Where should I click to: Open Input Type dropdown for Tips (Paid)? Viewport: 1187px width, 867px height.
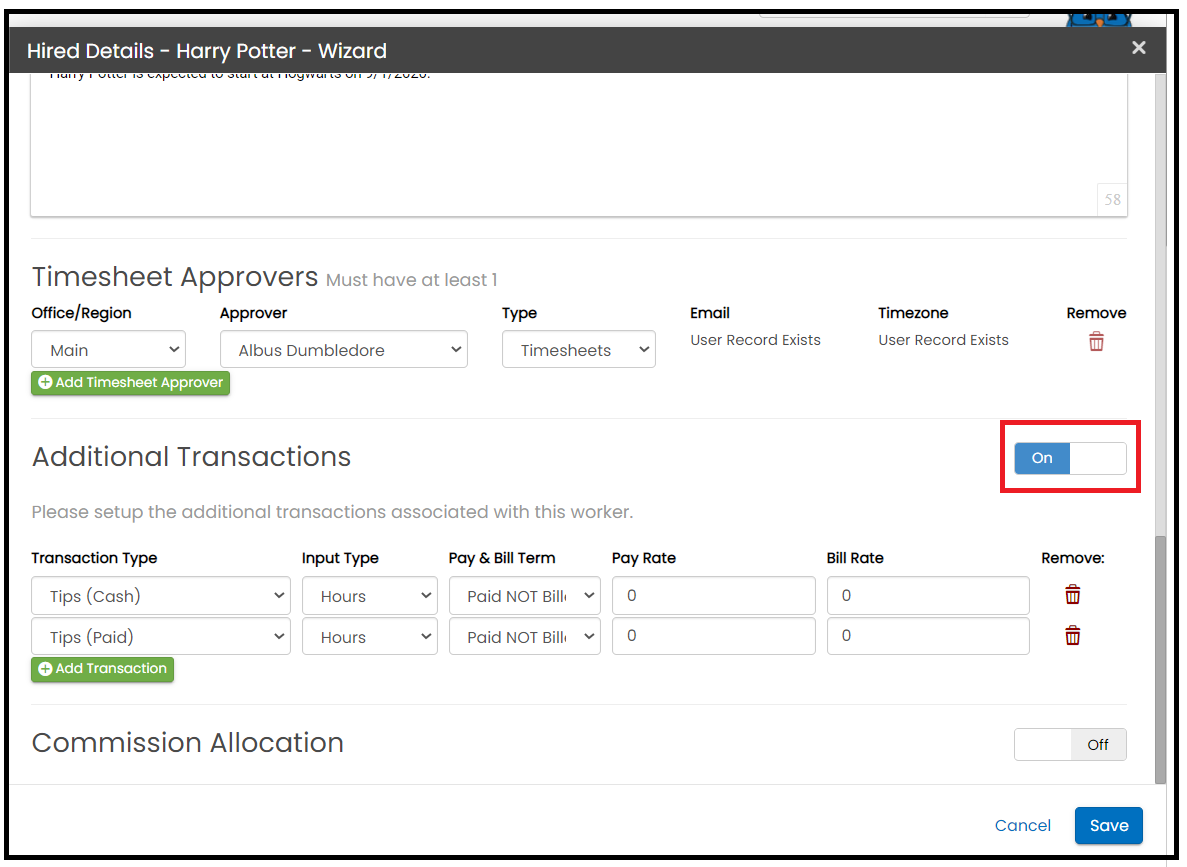(x=369, y=637)
